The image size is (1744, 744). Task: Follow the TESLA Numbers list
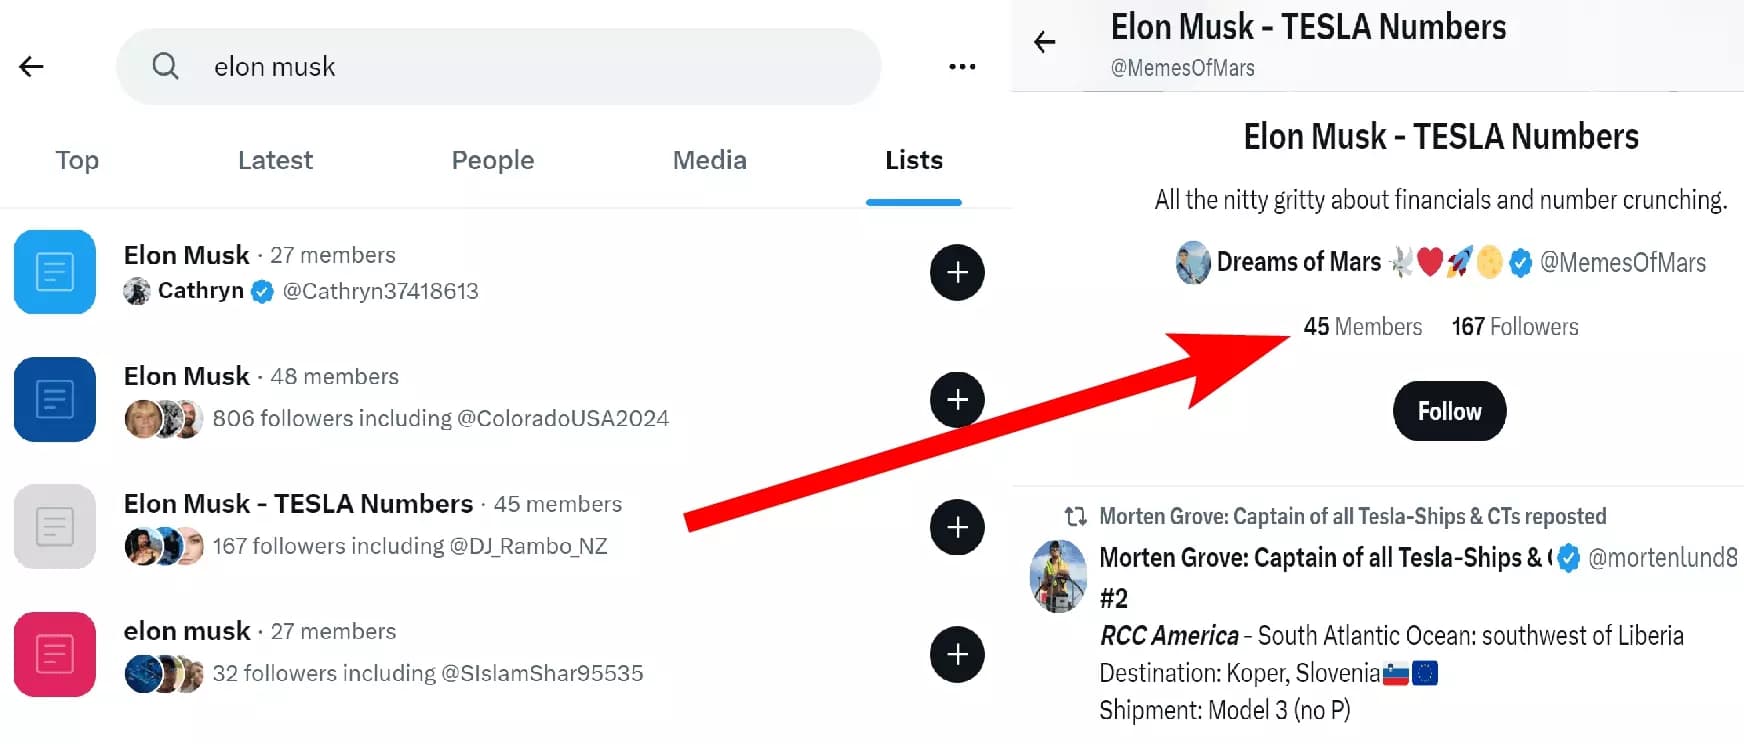[1448, 411]
